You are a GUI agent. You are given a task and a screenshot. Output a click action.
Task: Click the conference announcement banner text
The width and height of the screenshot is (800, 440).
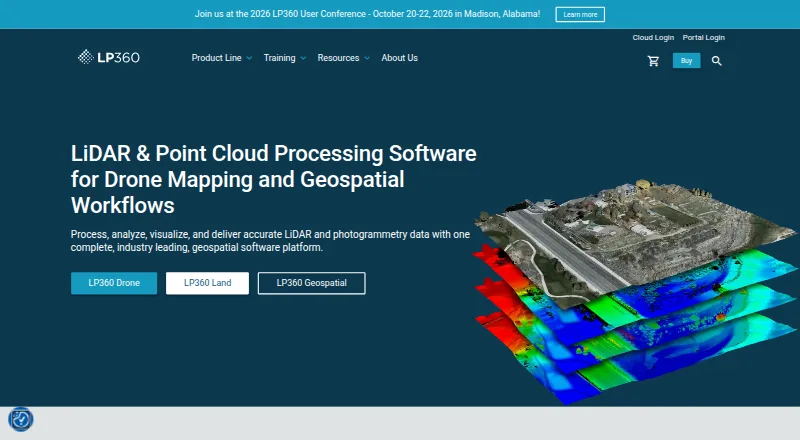367,14
